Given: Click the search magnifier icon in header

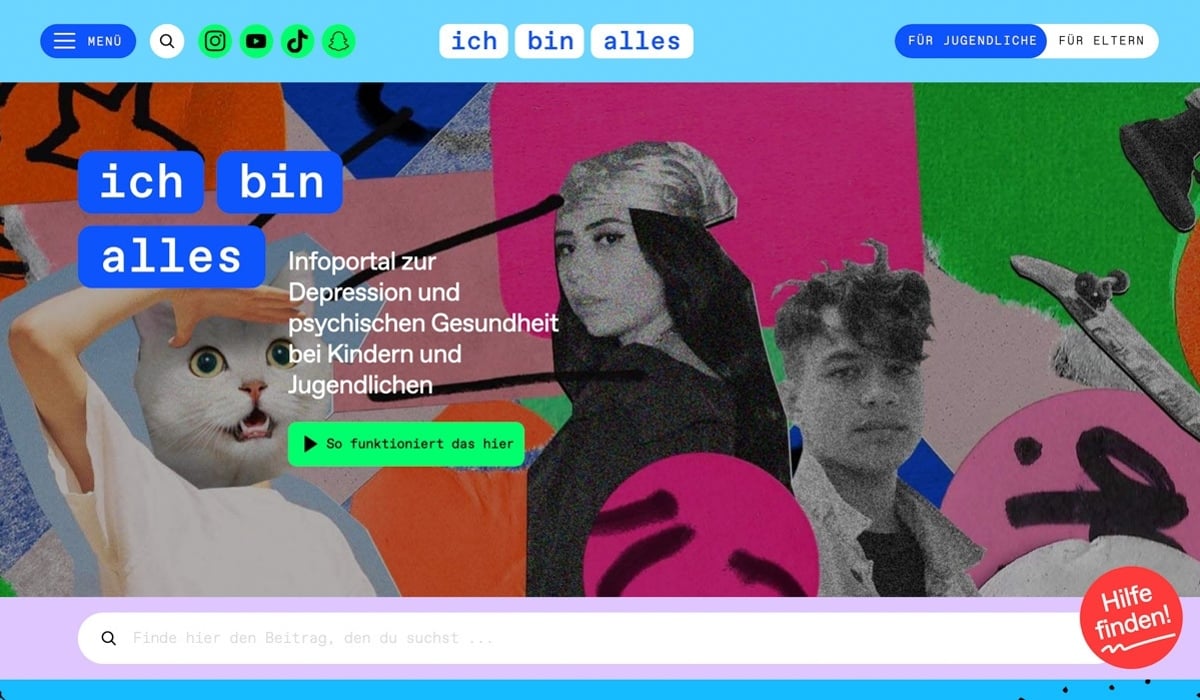Looking at the screenshot, I should coord(167,41).
